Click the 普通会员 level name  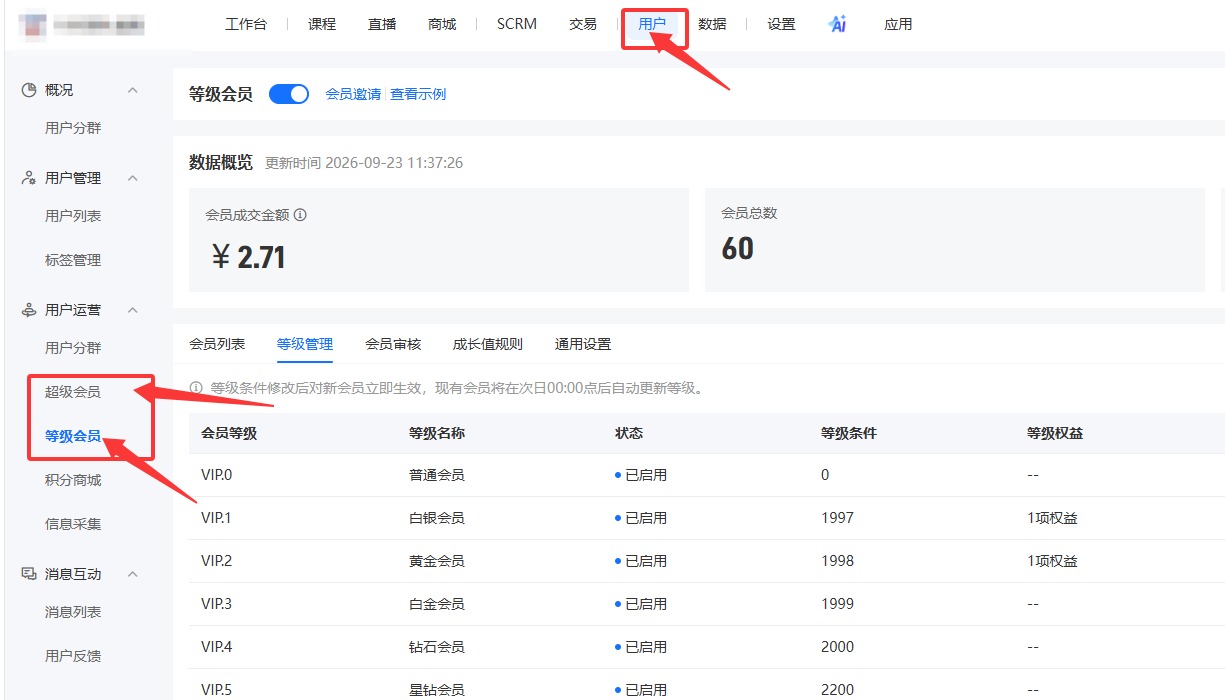point(437,475)
